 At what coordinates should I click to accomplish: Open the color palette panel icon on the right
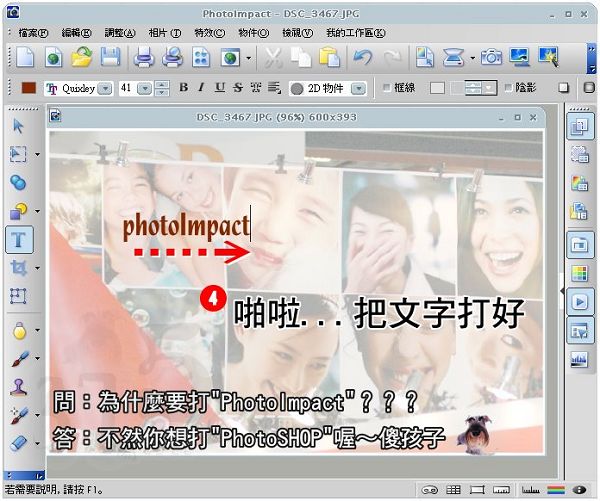579,273
